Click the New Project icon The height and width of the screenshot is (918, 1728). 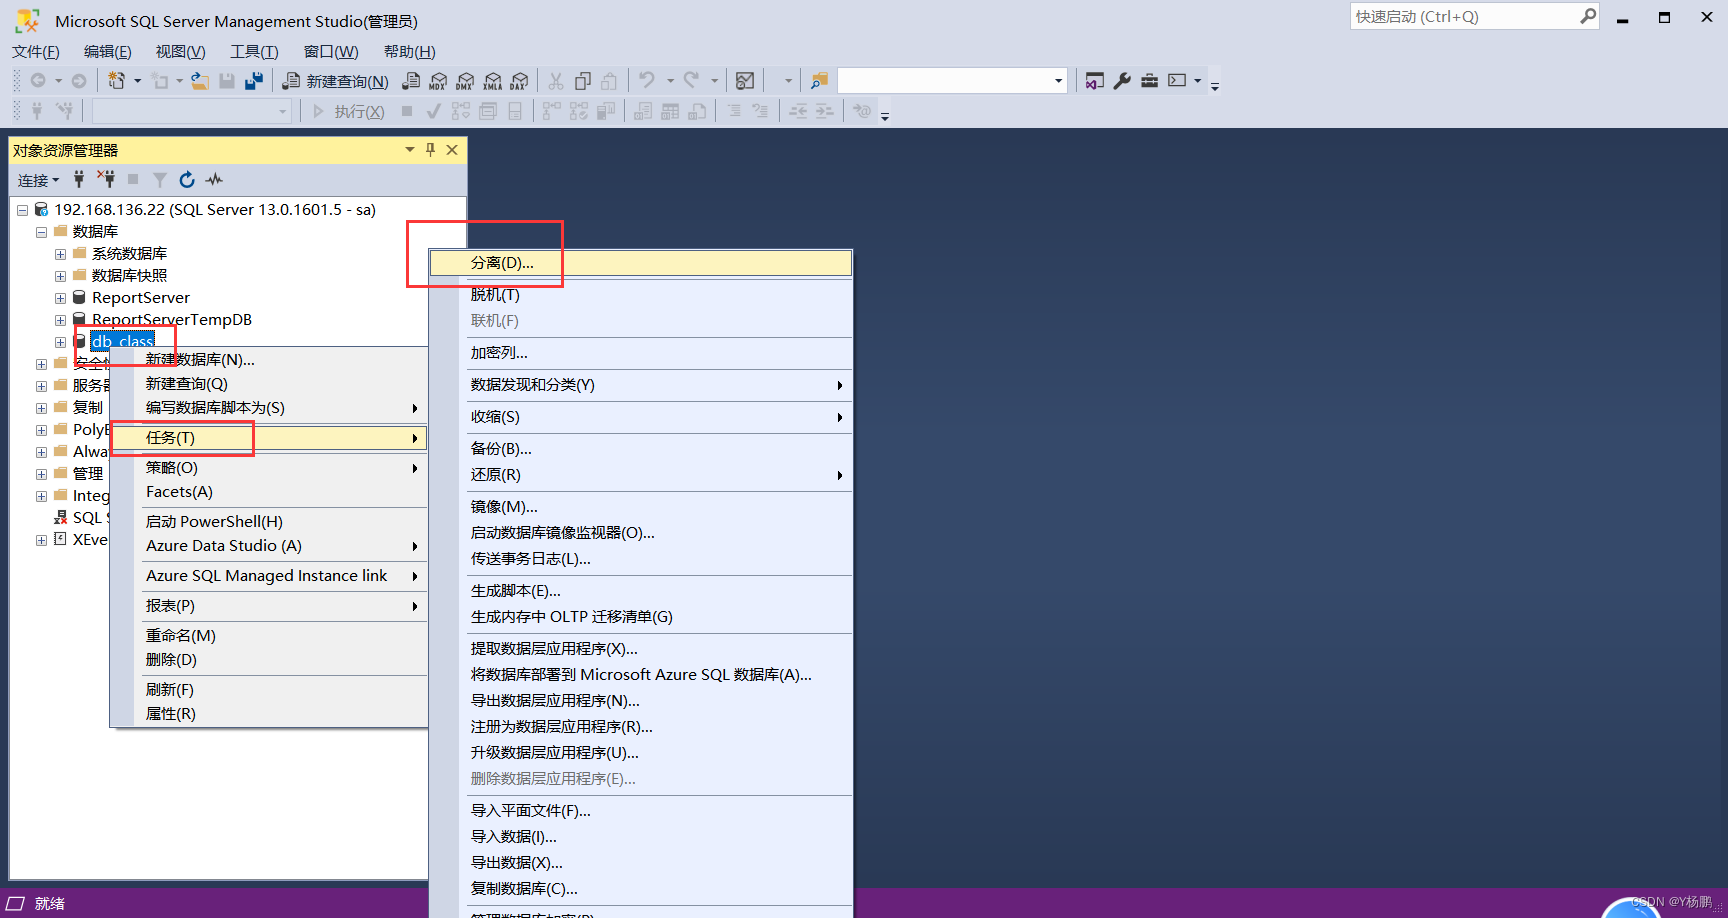117,81
